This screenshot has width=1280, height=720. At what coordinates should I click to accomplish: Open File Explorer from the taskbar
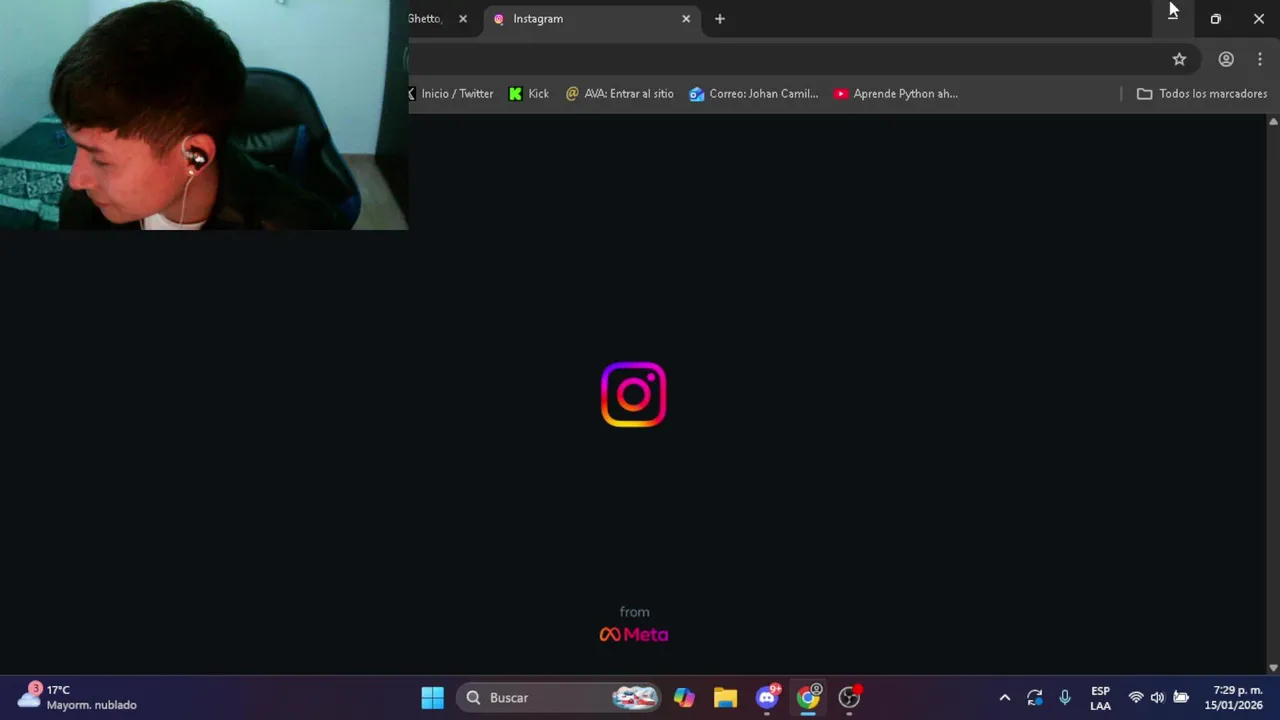pyautogui.click(x=725, y=698)
